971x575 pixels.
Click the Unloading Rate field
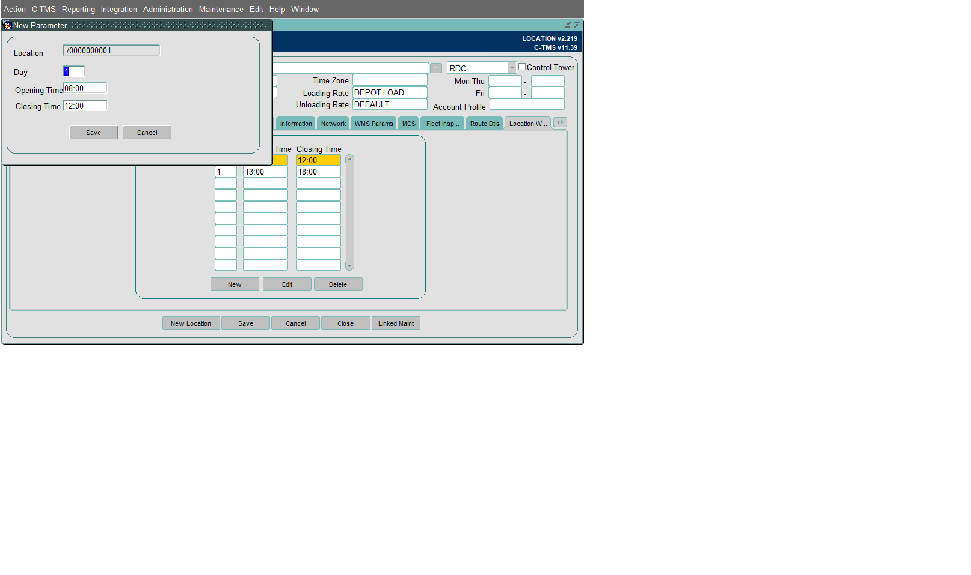pyautogui.click(x=390, y=105)
